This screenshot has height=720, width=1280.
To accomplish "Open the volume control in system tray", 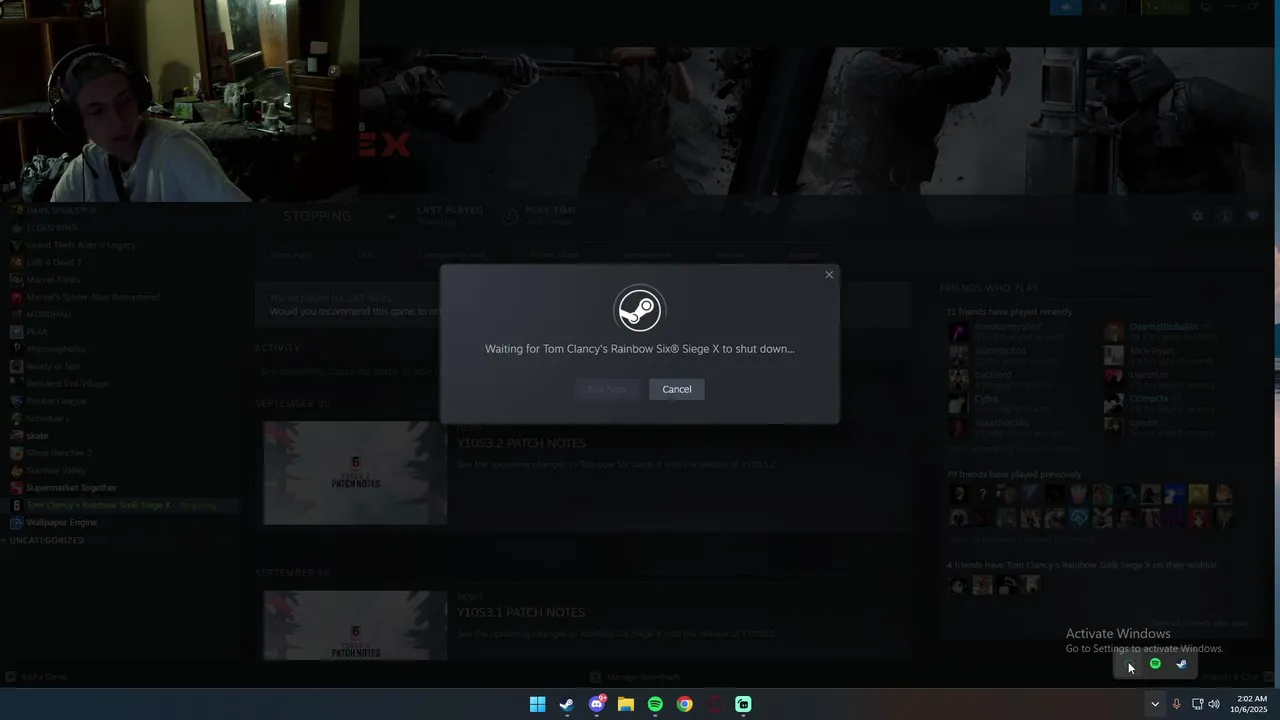I will pos(1214,704).
